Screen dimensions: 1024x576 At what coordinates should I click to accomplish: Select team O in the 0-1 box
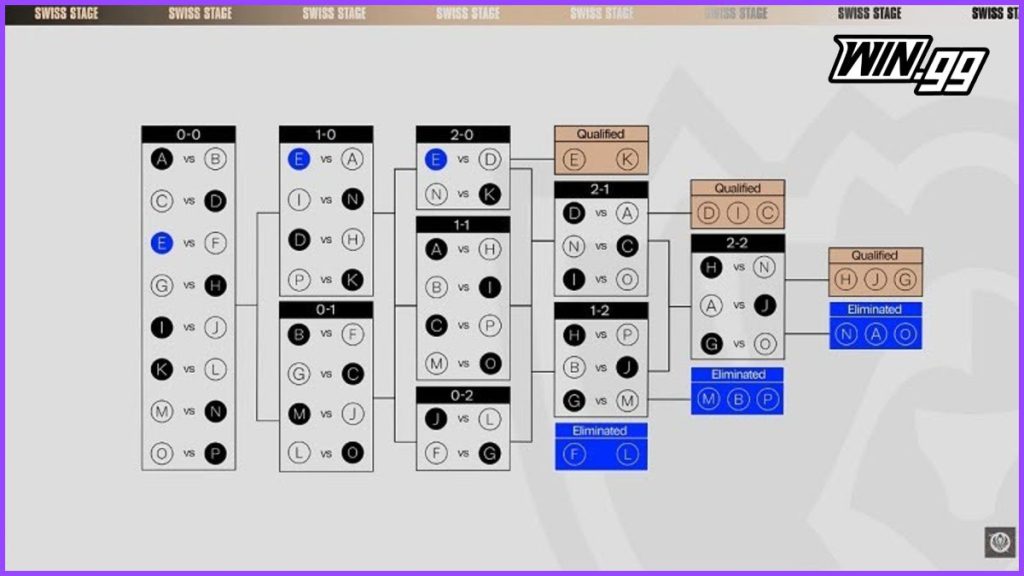click(x=353, y=453)
